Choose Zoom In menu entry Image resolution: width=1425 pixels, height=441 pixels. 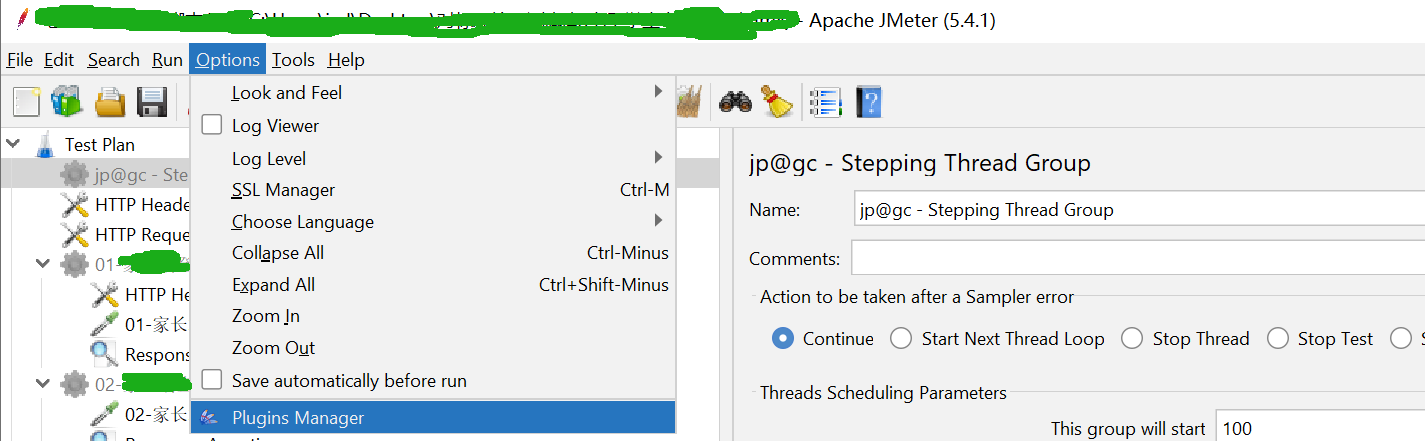[x=433, y=316]
